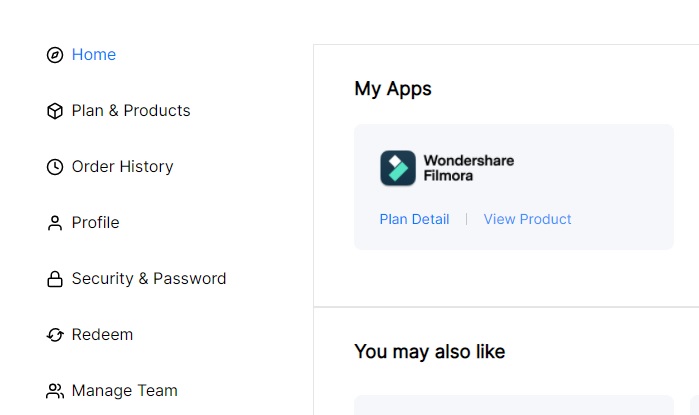This screenshot has height=415, width=699.
Task: Open the Order History page
Action: (123, 166)
